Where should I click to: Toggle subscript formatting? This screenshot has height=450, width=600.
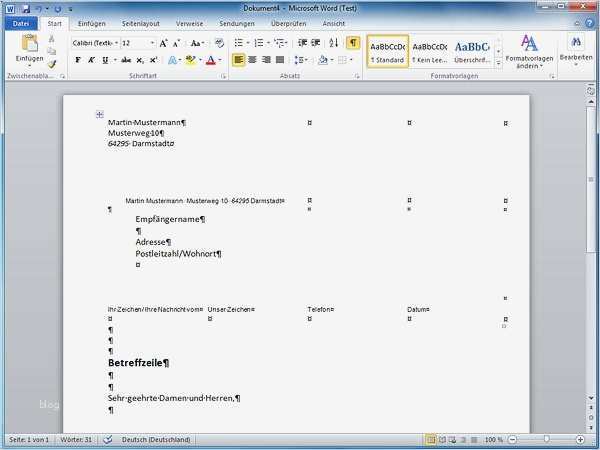click(140, 60)
